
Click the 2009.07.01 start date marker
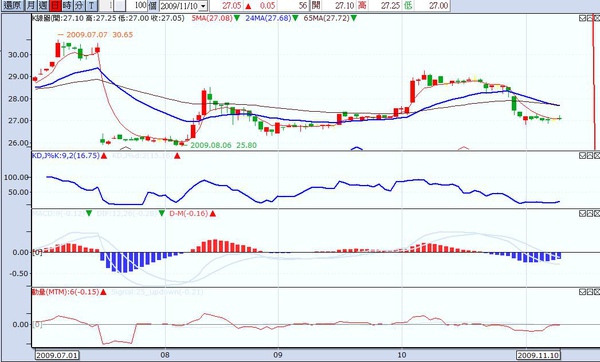coord(57,355)
